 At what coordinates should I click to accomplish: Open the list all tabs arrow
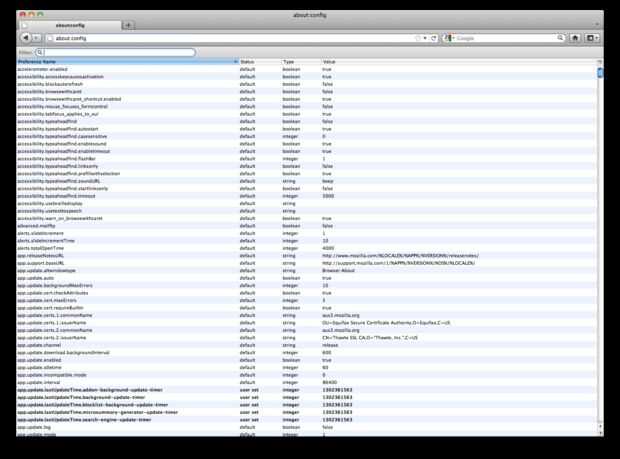(597, 25)
